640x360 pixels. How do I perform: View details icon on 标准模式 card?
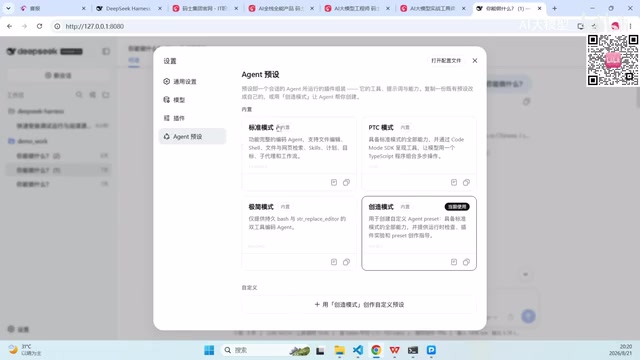(334, 182)
